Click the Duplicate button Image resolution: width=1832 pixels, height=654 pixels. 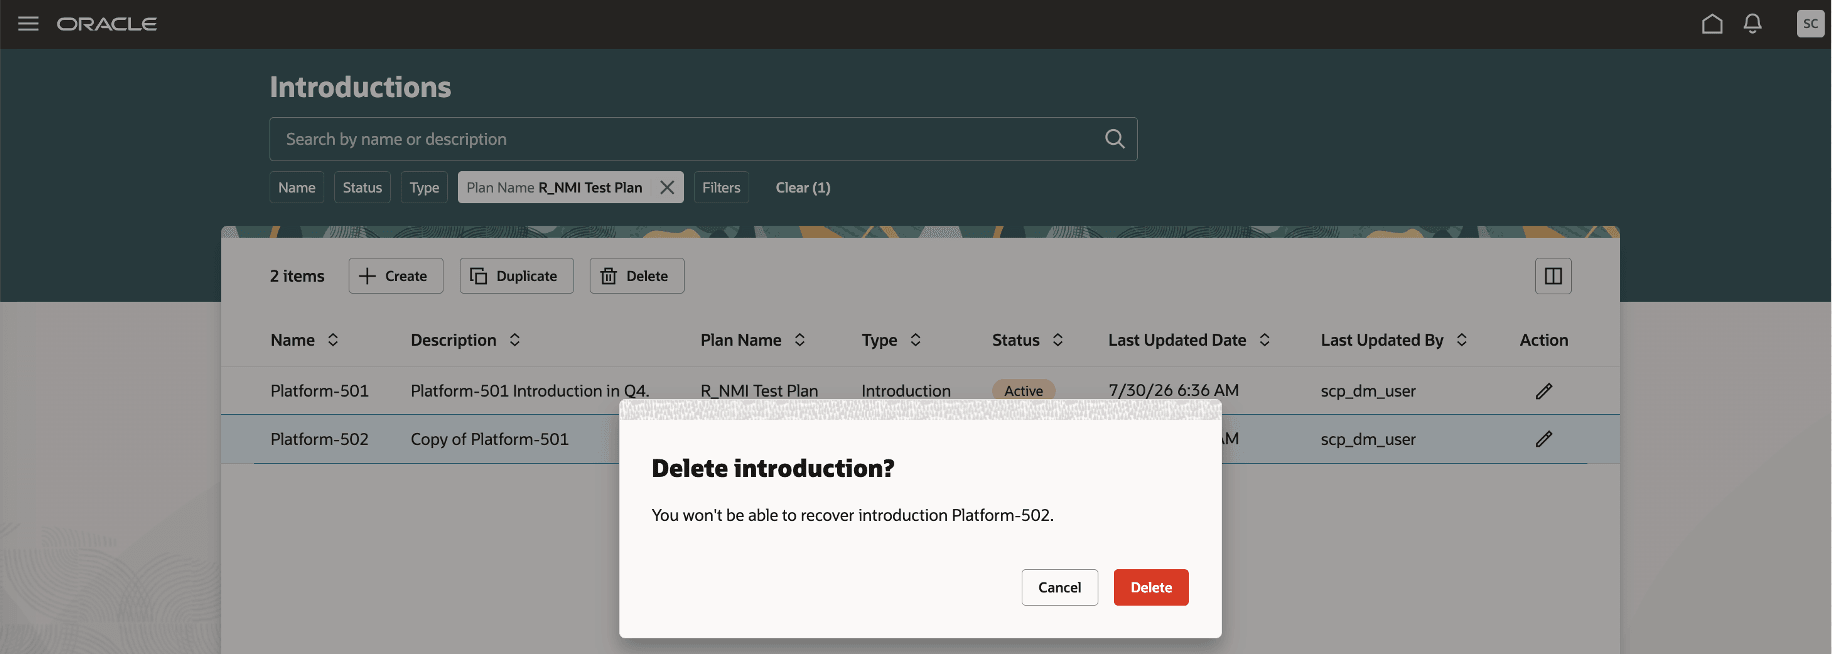[x=517, y=276]
